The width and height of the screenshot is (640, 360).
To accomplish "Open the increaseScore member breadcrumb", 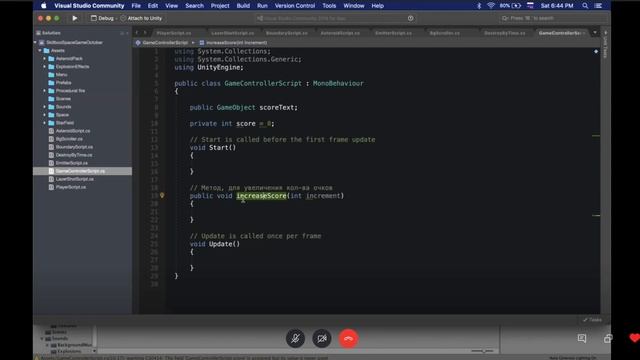I will 233,42.
